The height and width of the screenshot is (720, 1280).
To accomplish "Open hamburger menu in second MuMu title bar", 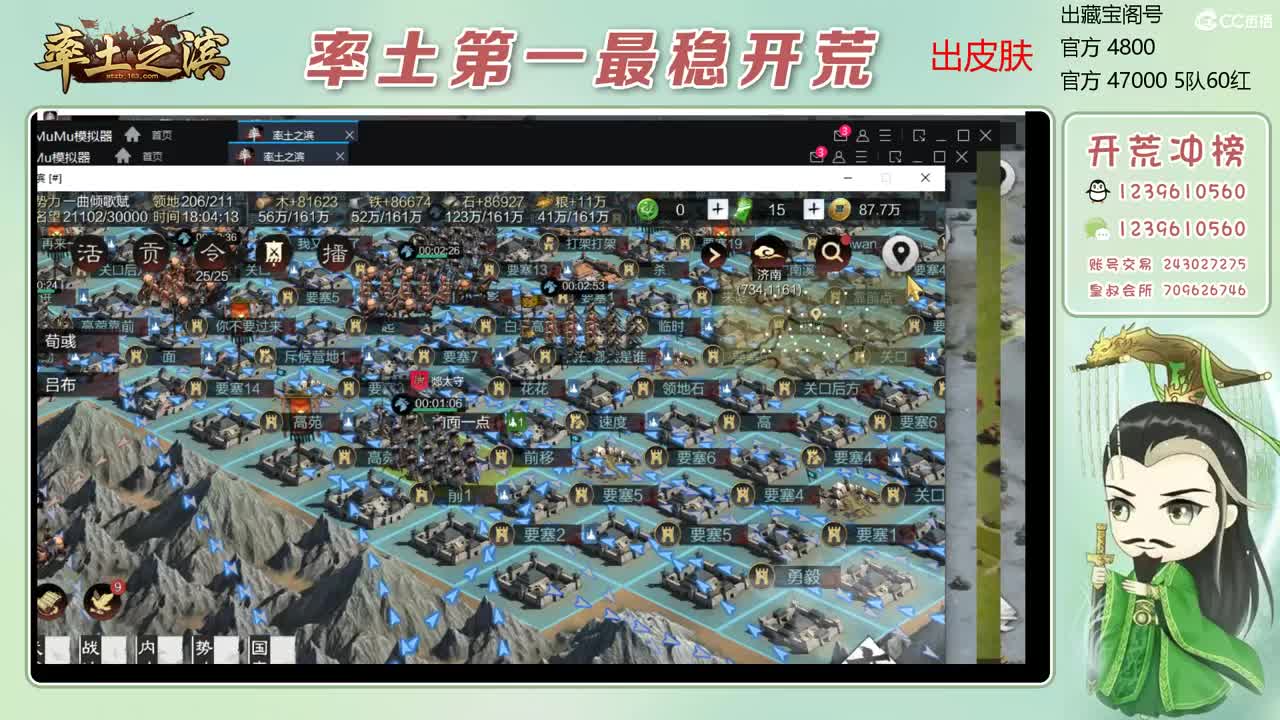I will coord(861,157).
